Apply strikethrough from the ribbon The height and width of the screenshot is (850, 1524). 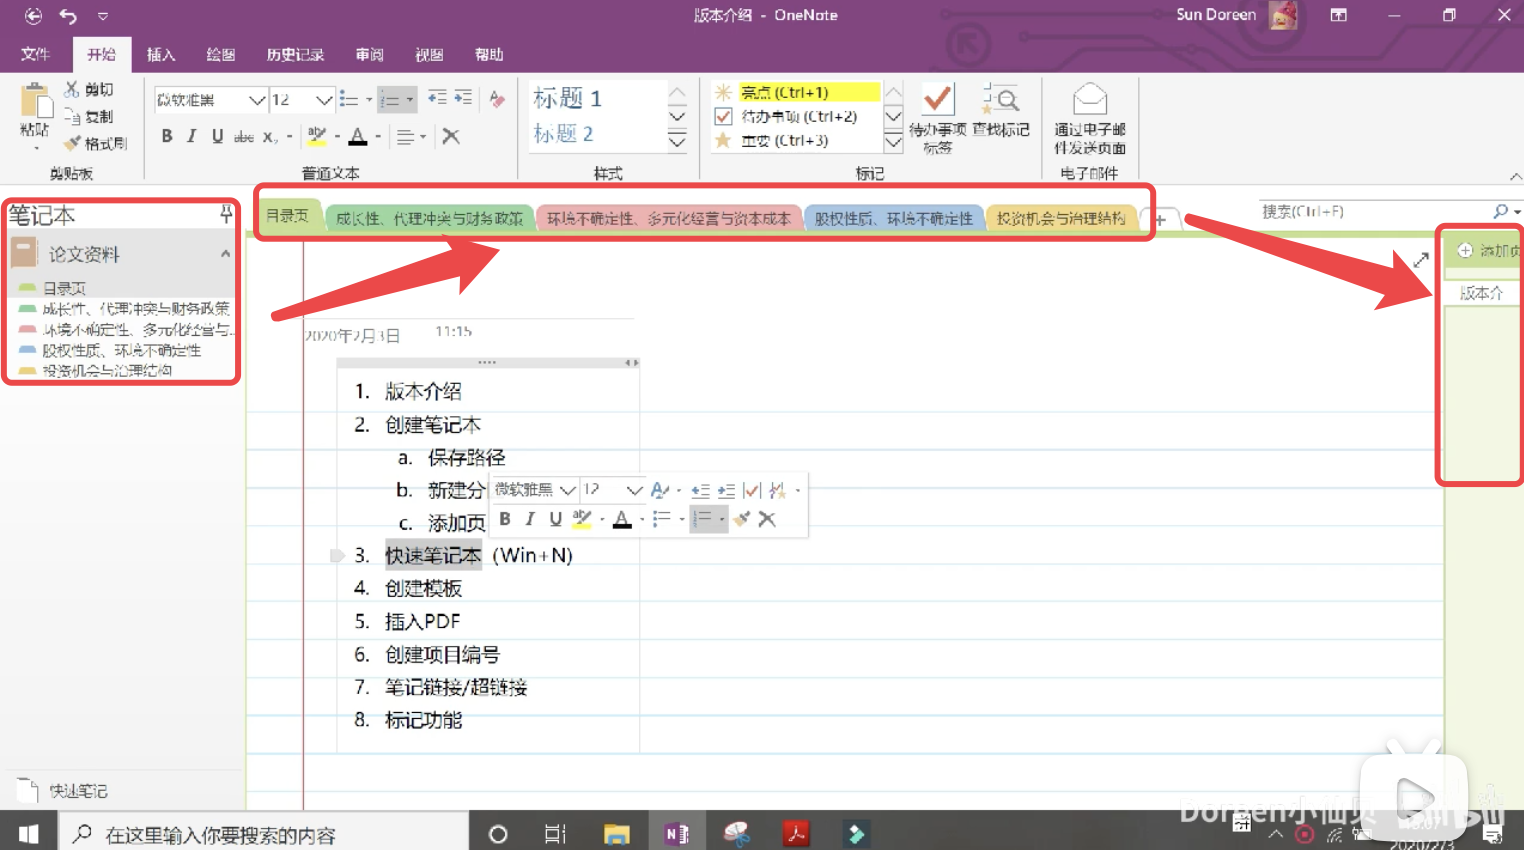pyautogui.click(x=243, y=136)
